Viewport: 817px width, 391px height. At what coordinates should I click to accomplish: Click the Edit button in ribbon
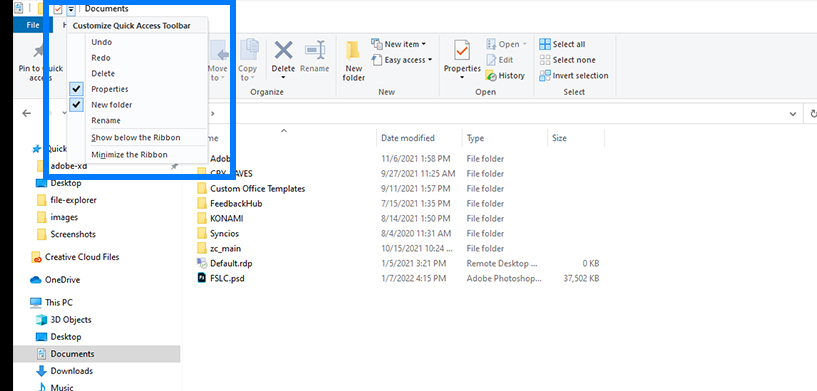tap(500, 60)
